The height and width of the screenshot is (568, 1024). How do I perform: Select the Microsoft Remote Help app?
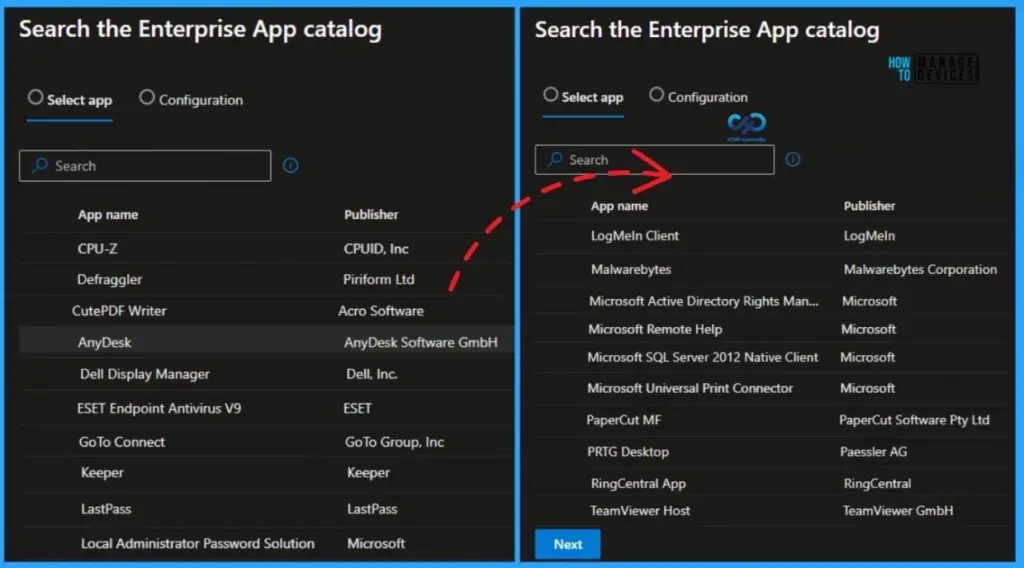pos(655,330)
